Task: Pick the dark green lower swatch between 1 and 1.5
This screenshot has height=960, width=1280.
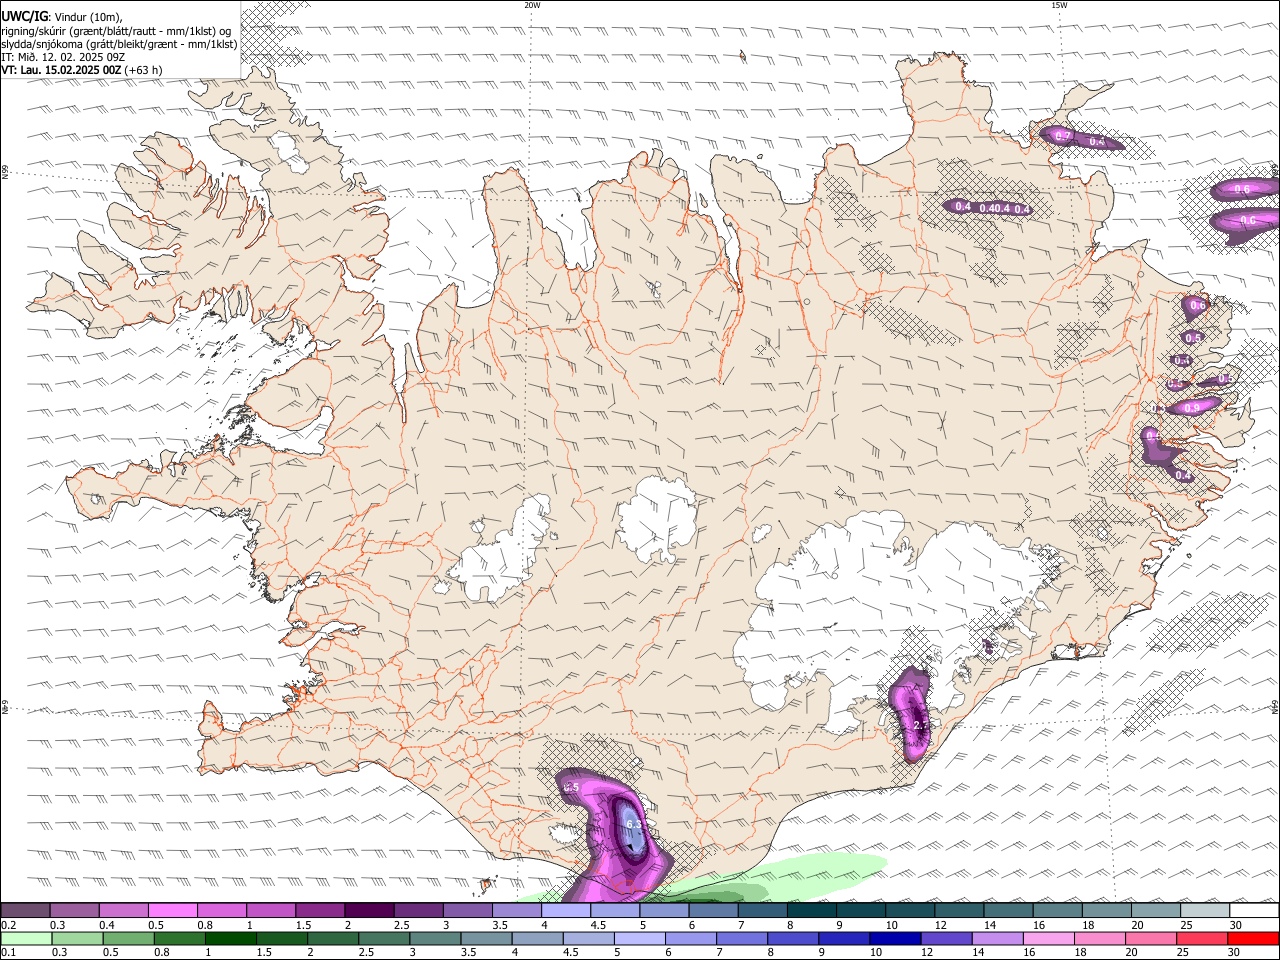Action: tap(230, 938)
